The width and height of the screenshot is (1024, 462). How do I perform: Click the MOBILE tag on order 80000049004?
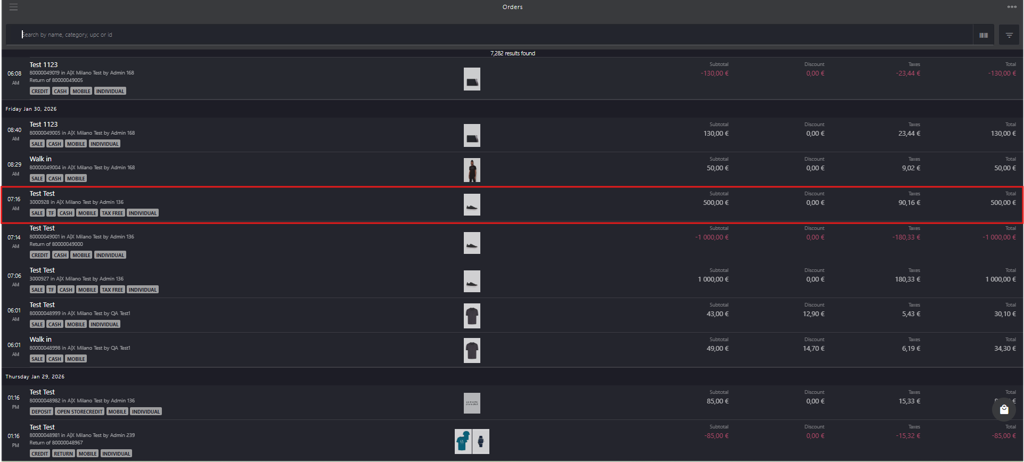[76, 178]
